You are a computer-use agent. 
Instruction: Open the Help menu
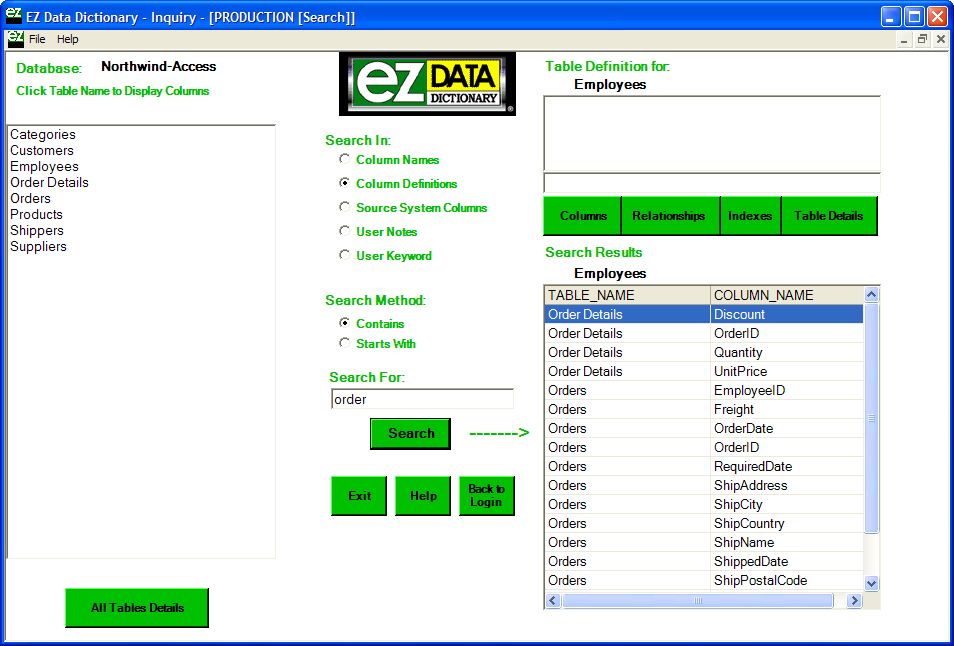67,39
